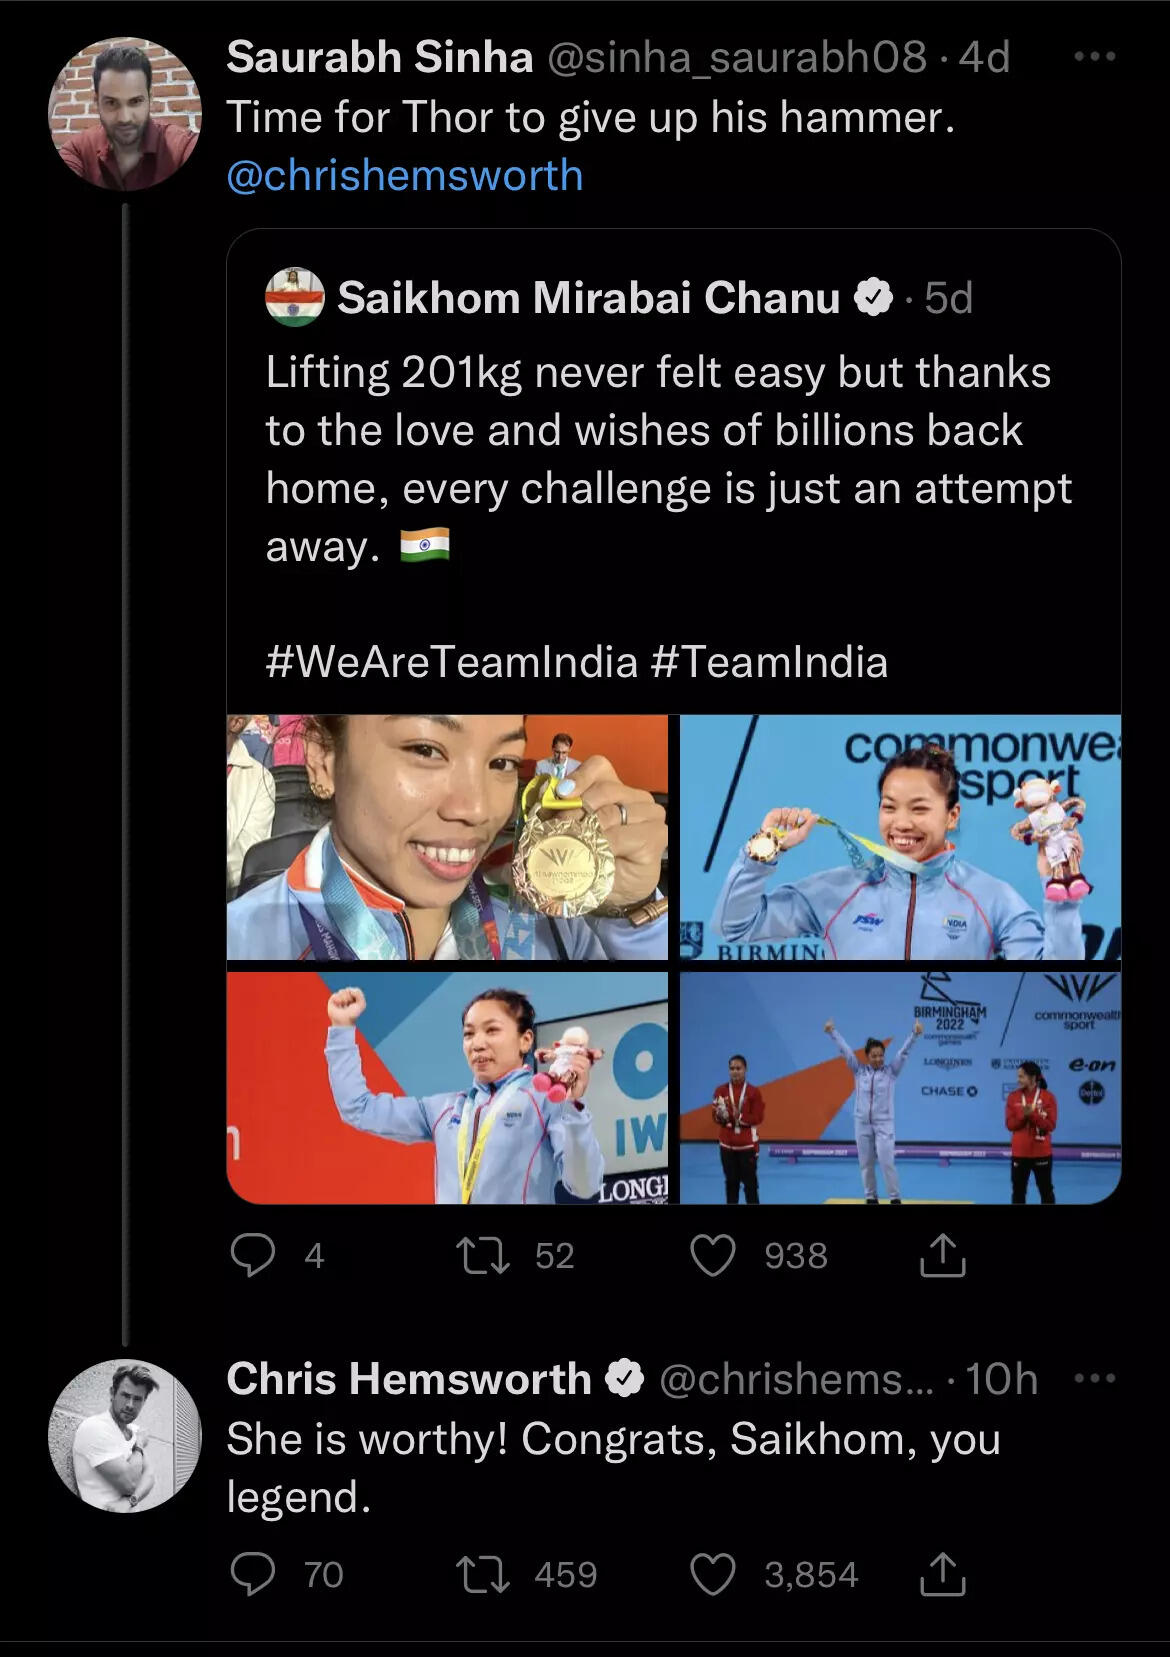View Saurabh Sinha's profile picture
This screenshot has height=1657, width=1170.
click(x=125, y=114)
